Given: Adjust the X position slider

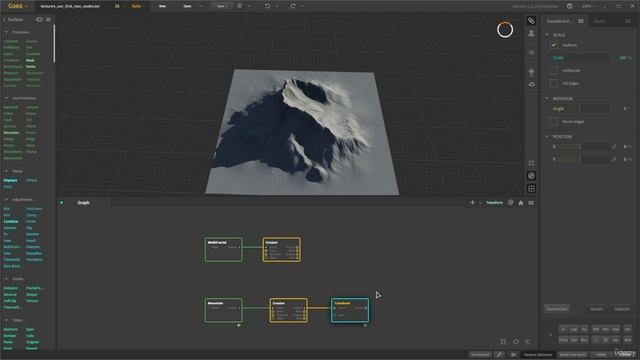Looking at the screenshot, I should (580, 147).
